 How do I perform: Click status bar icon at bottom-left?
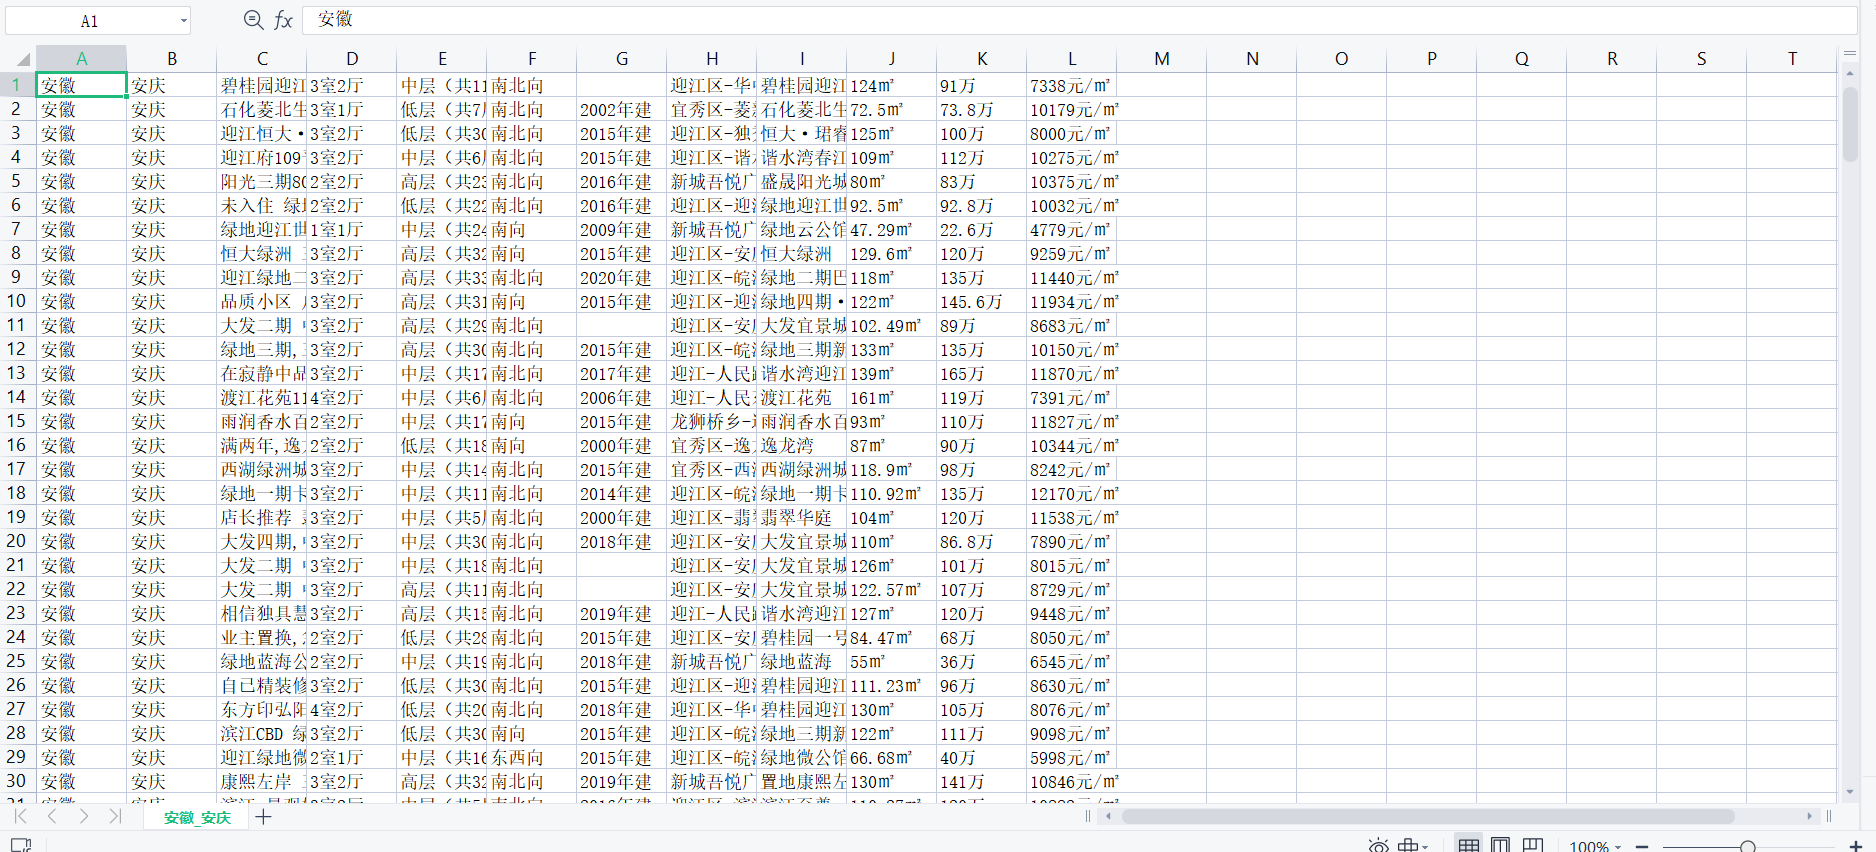pos(20,845)
